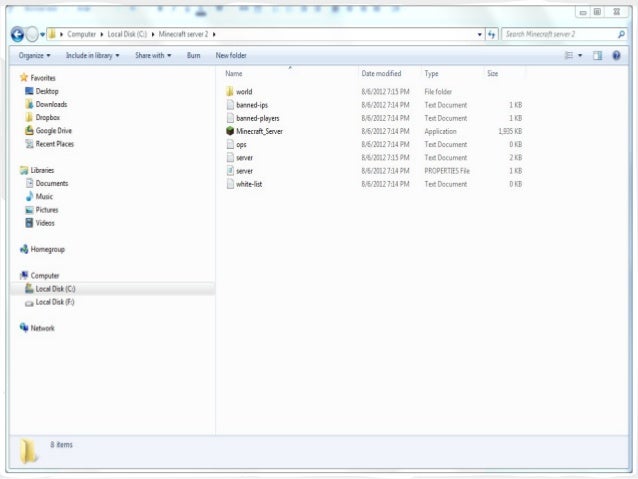The height and width of the screenshot is (479, 638).
Task: Open the recent pages dropdown beside the Forward button
Action: click(42, 35)
